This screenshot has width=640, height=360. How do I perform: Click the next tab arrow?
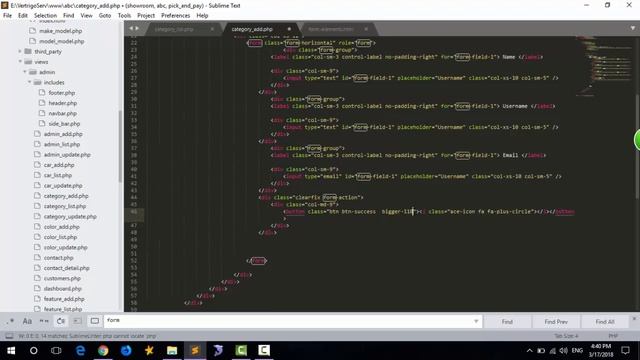[x=137, y=28]
